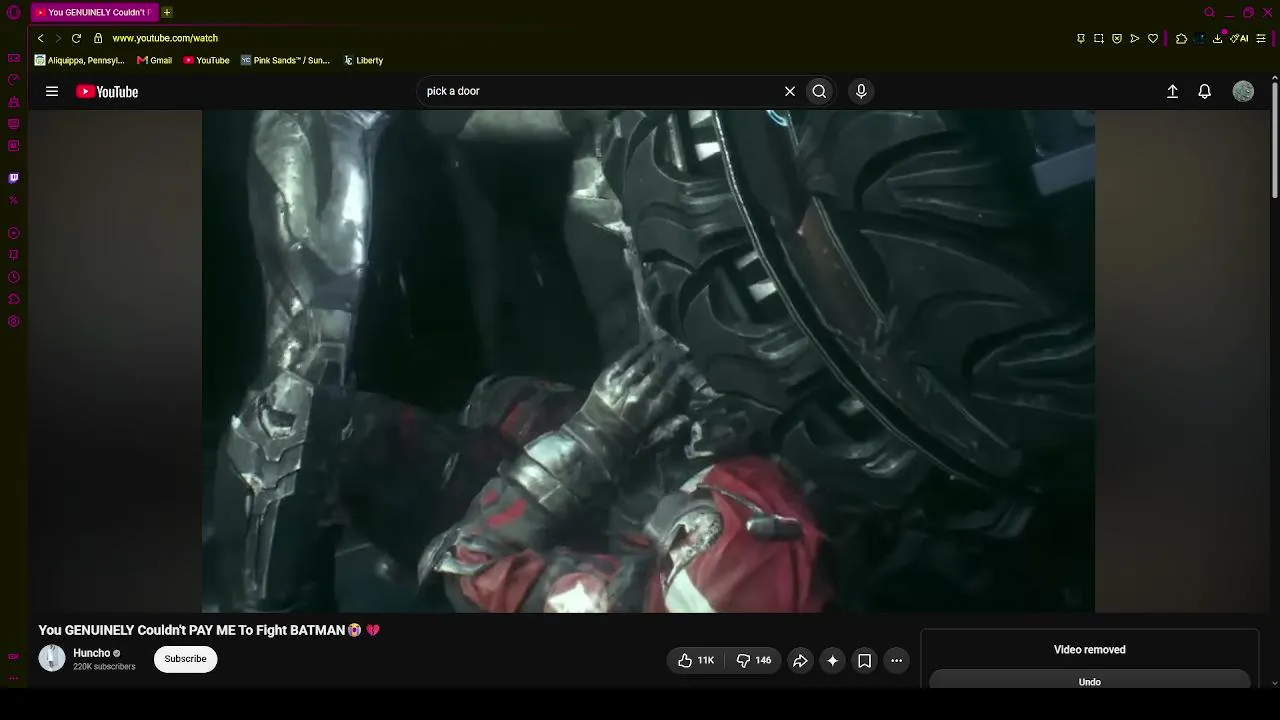The image size is (1280, 720).
Task: Open the YouTube bookmark
Action: click(206, 60)
